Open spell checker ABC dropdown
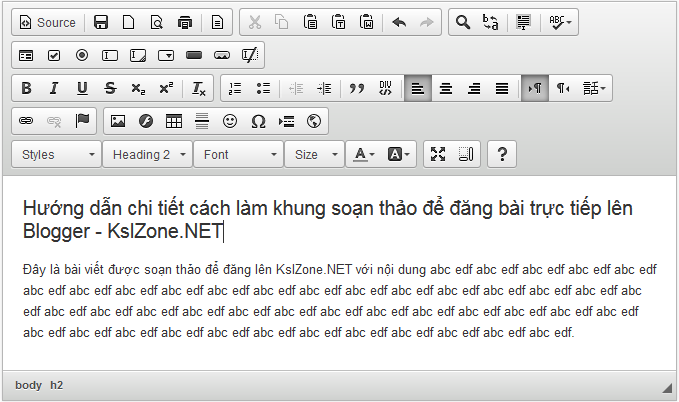 (560, 22)
